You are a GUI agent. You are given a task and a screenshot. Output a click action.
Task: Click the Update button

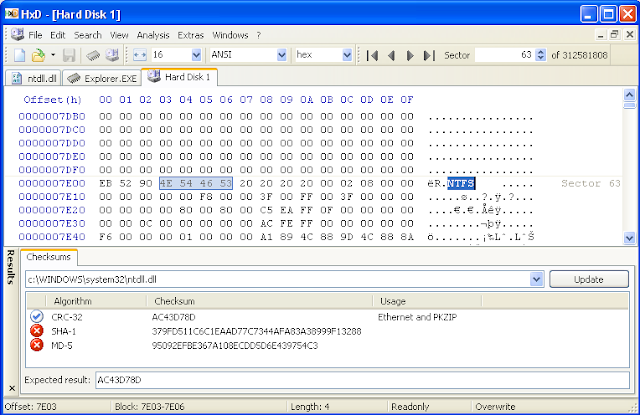589,279
